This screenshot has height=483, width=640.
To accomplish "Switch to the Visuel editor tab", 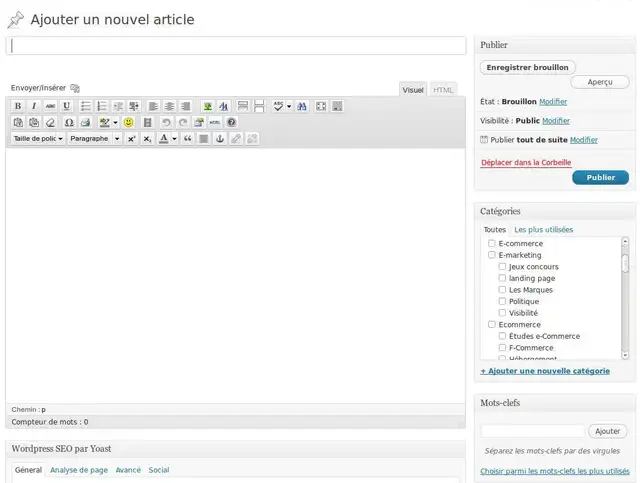I will [413, 90].
